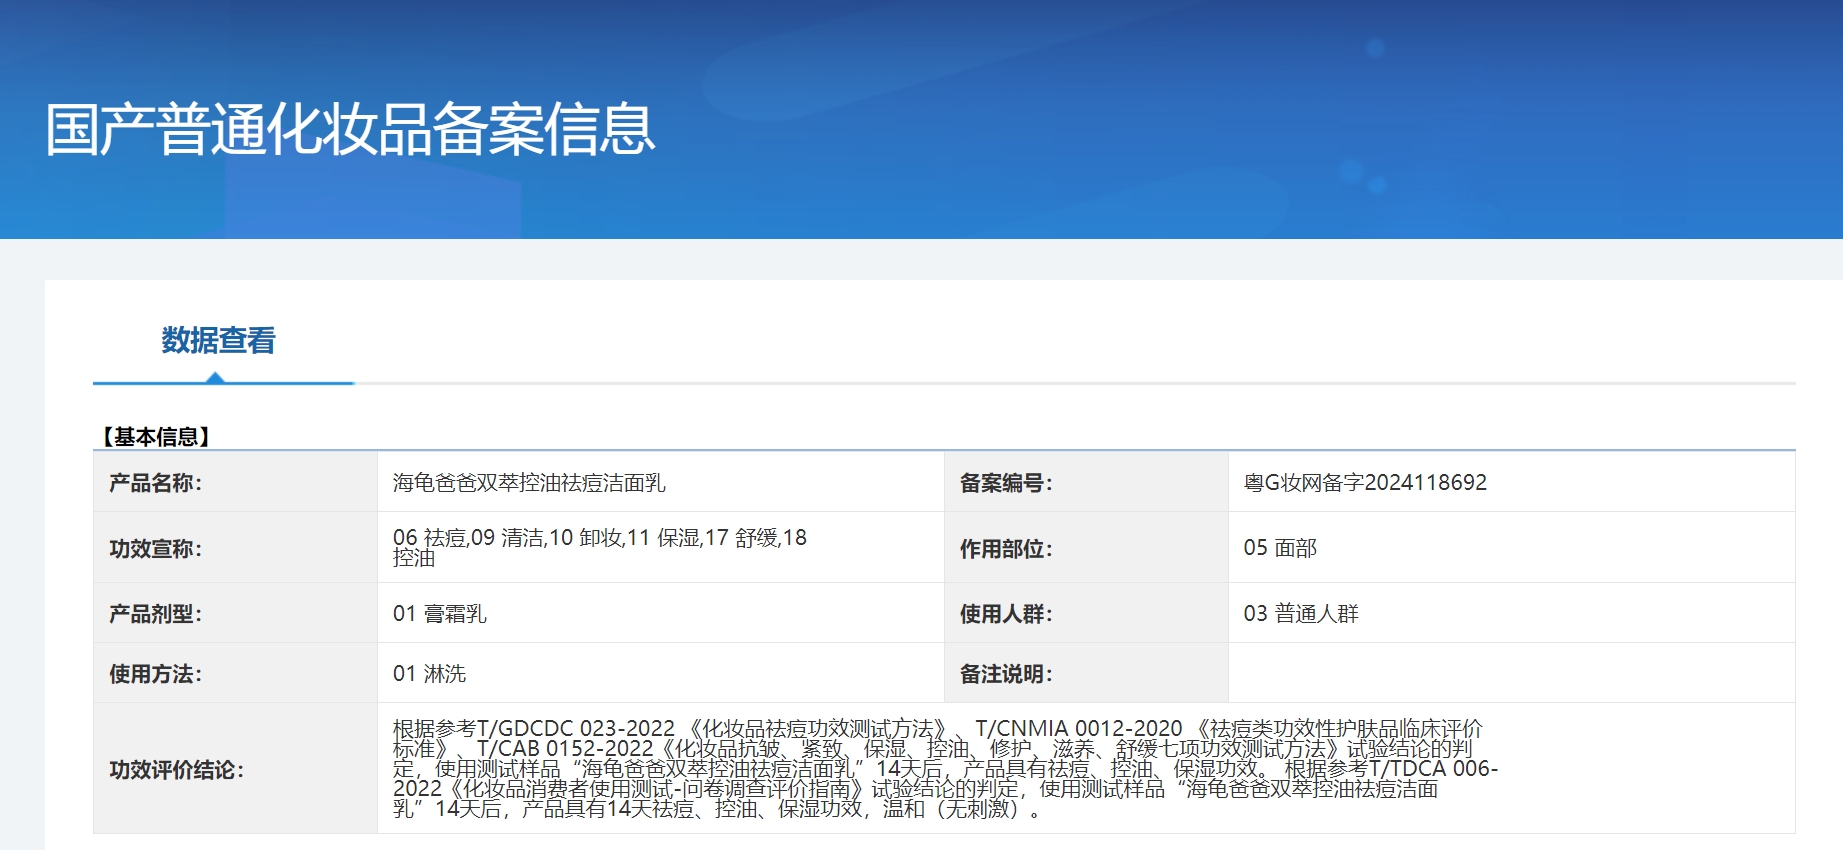
Task: Select the efficacy claims text starting 06 祛痘
Action: click(598, 547)
